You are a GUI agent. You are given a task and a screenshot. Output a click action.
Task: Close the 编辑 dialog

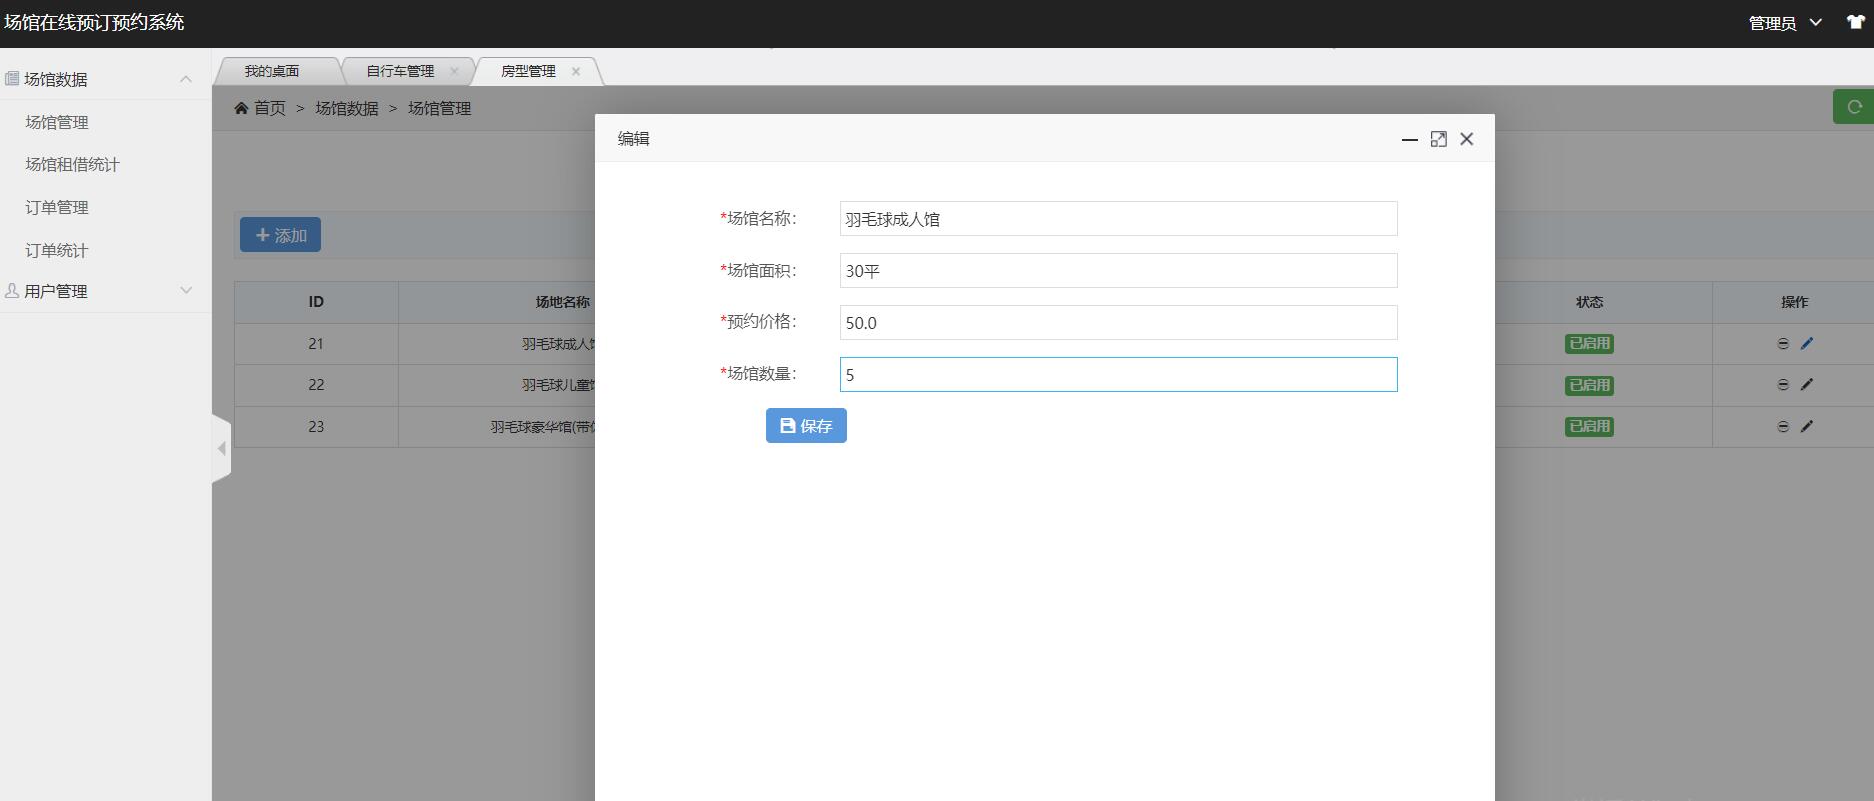click(x=1467, y=139)
